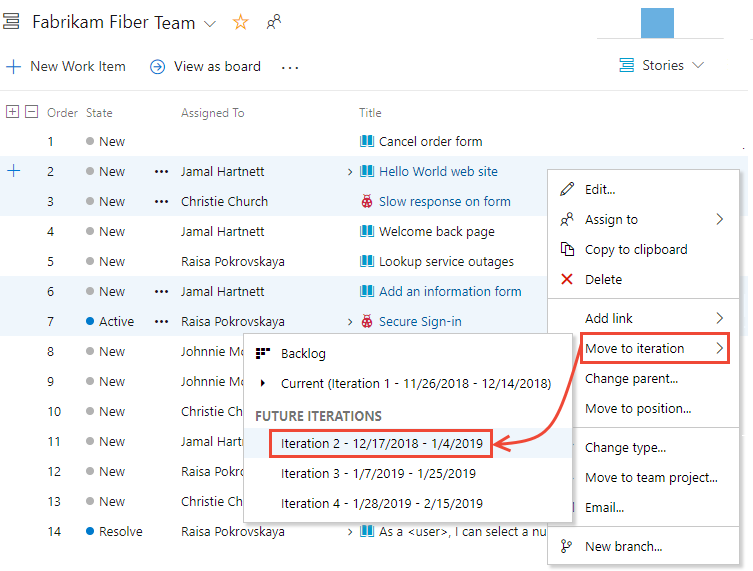
Task: Click the add plus icon on row 2
Action: tap(13, 171)
